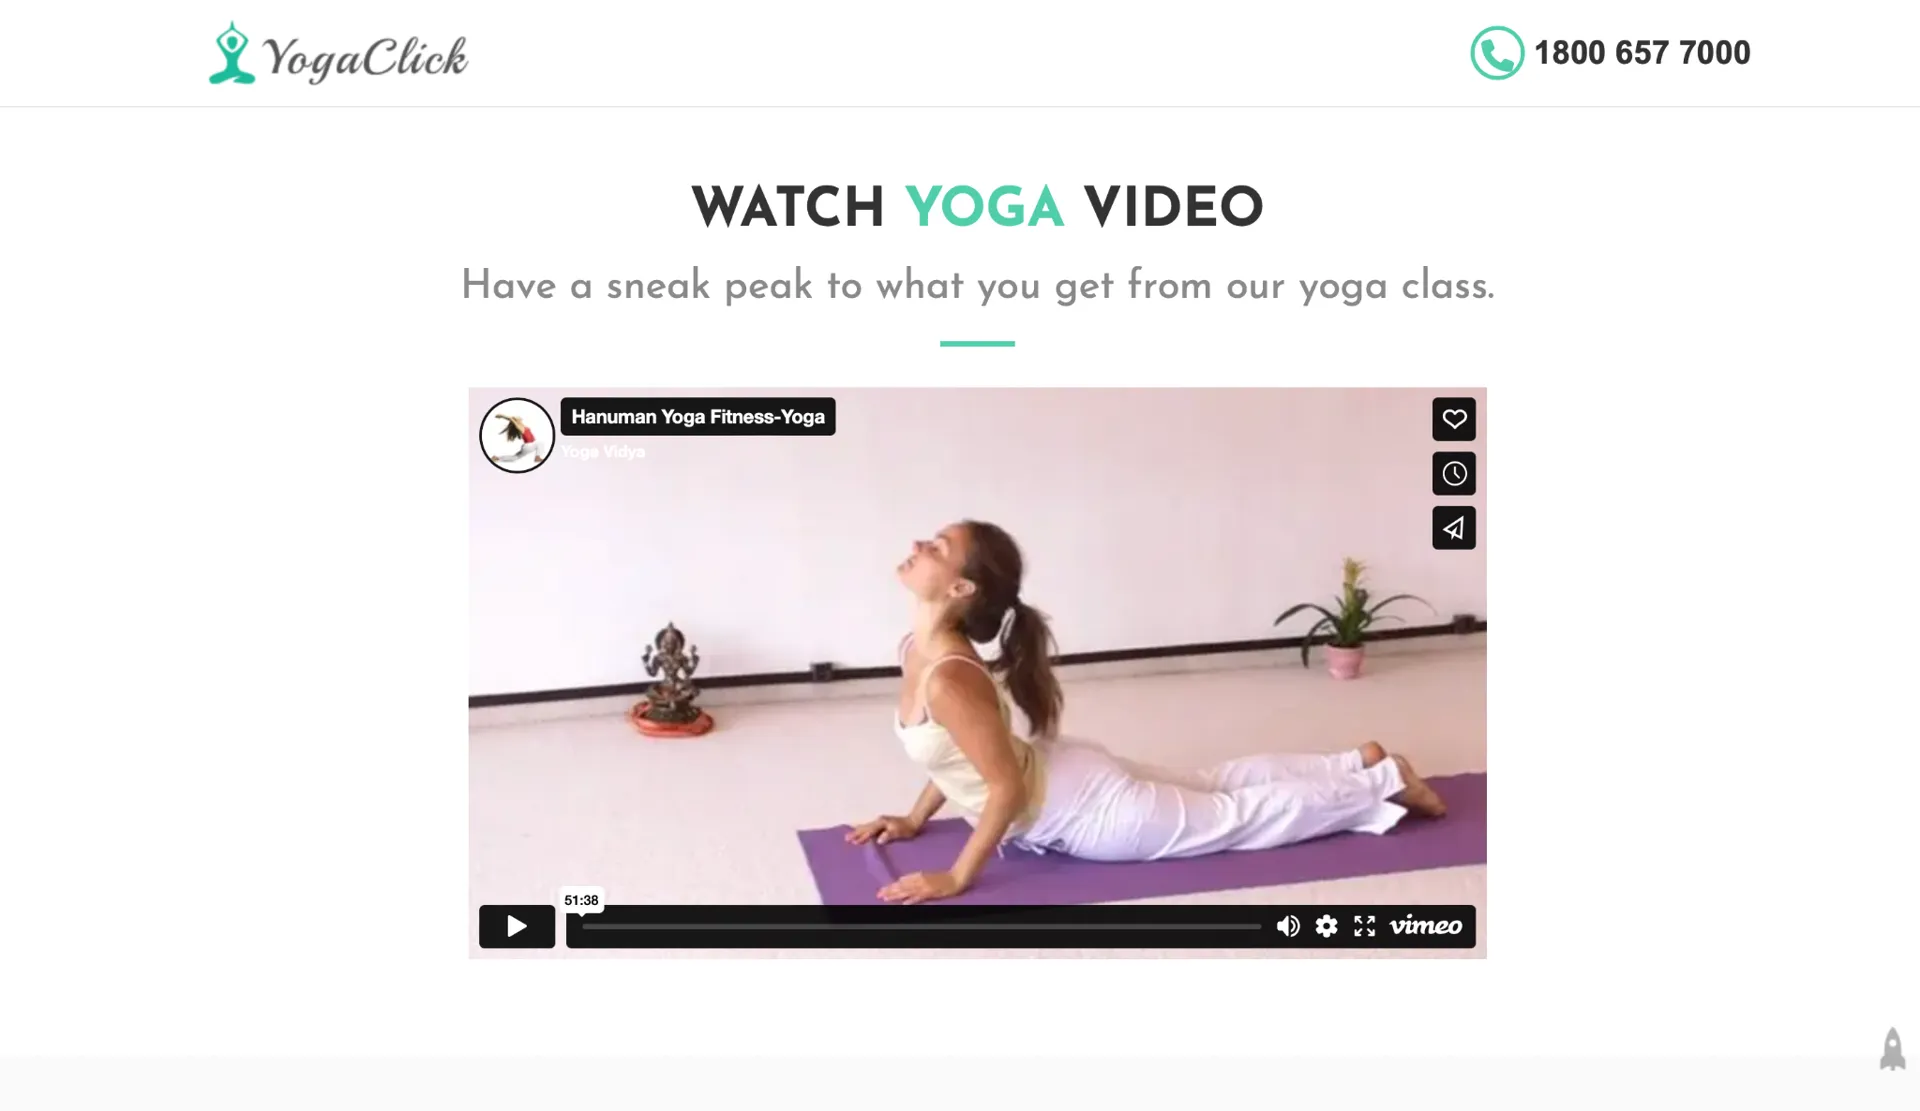The image size is (1920, 1111).
Task: Open the Yoga Vidya uploader avatar
Action: [x=517, y=435]
